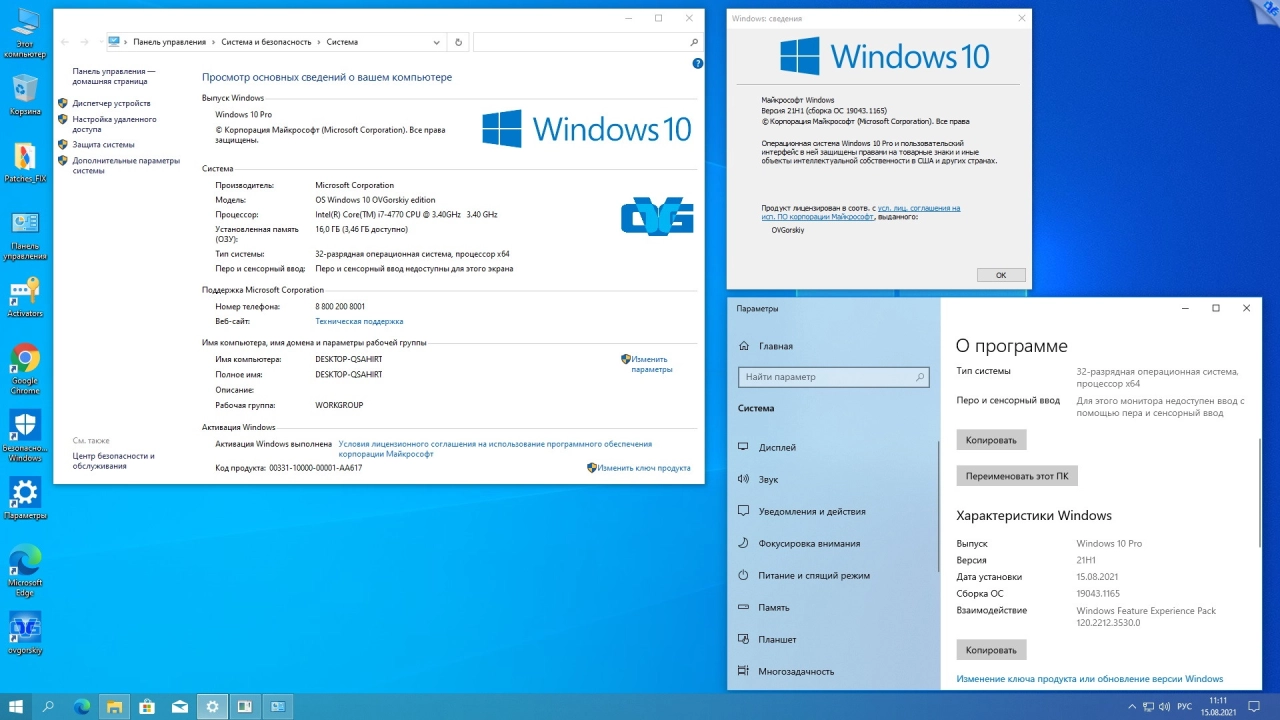This screenshot has width=1280, height=720.
Task: Expand the Control Panel address history dropdown
Action: click(437, 42)
